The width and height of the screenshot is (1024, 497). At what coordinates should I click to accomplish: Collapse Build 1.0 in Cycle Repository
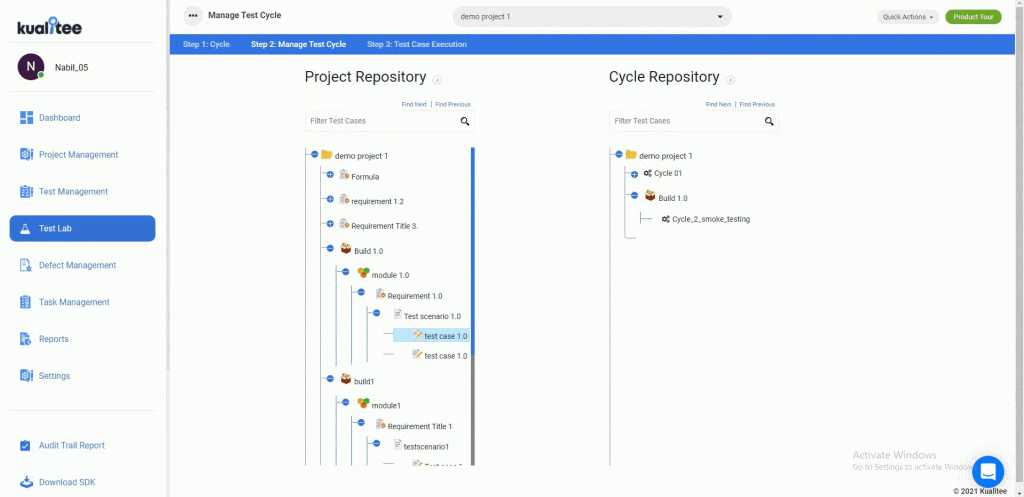634,195
